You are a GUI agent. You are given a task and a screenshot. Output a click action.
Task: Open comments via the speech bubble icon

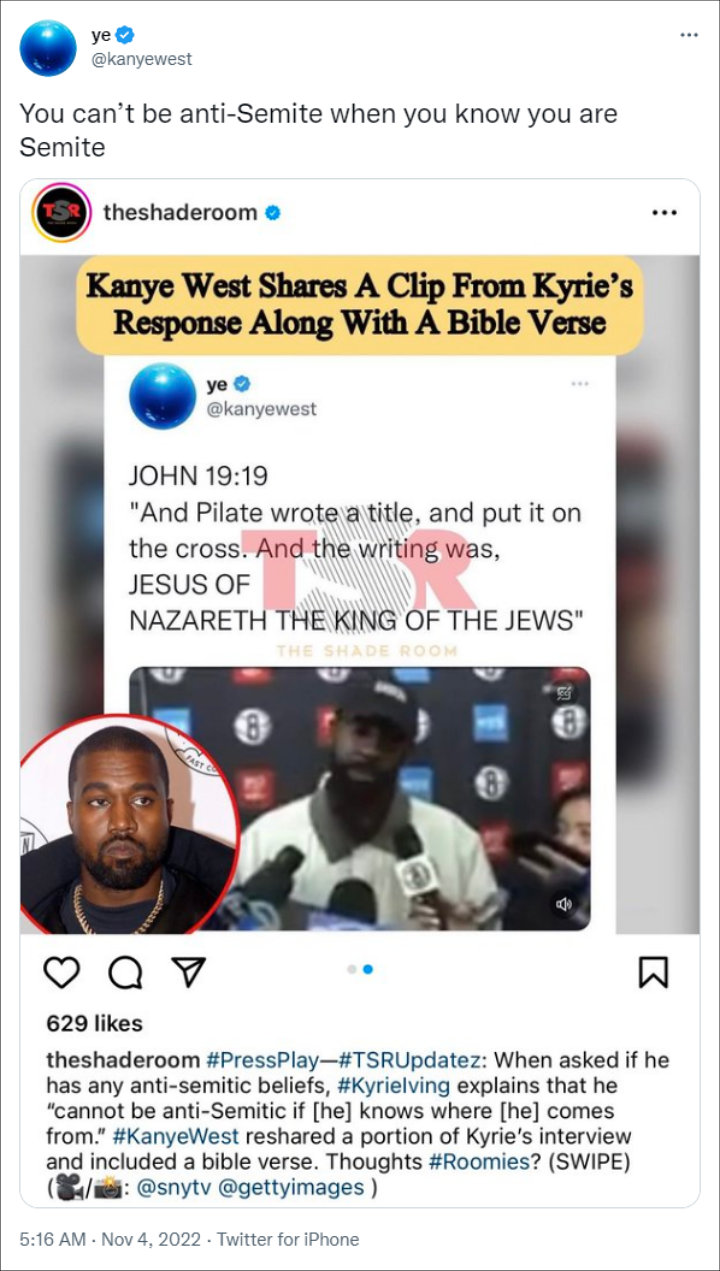(x=125, y=971)
